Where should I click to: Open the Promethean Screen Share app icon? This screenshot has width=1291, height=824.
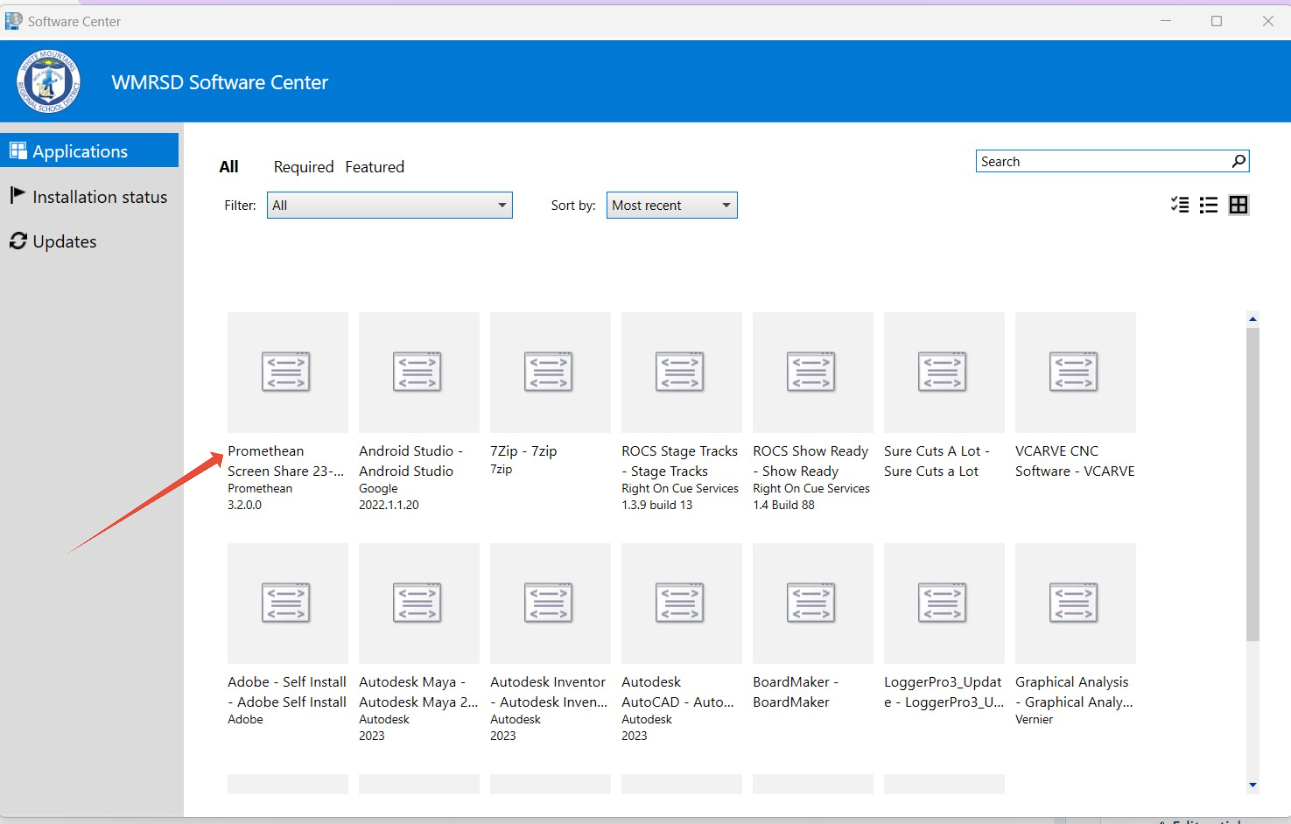pos(288,372)
